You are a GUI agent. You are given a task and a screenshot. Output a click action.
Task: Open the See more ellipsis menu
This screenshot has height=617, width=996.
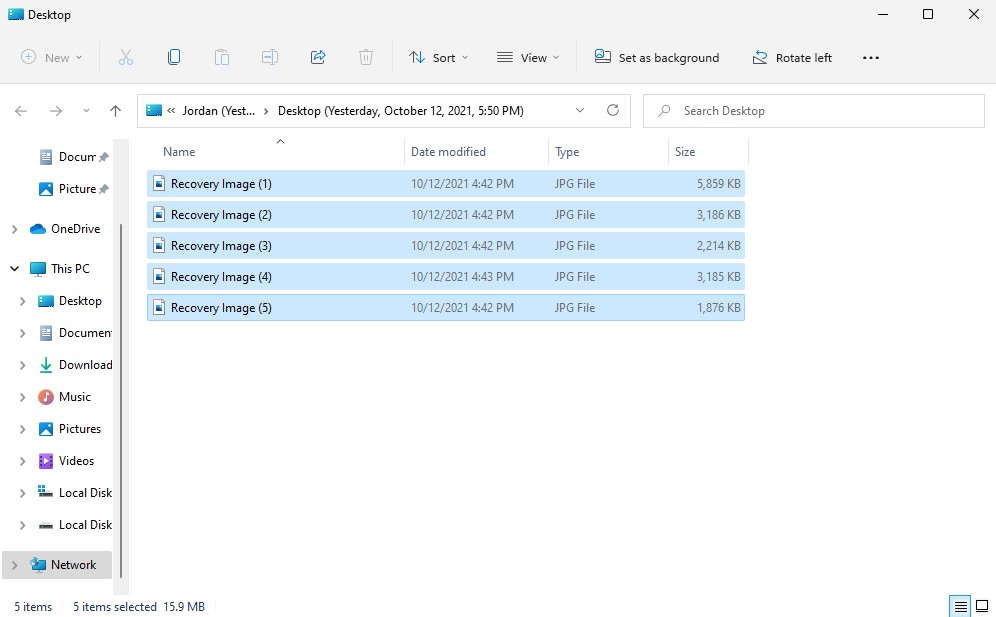point(870,57)
